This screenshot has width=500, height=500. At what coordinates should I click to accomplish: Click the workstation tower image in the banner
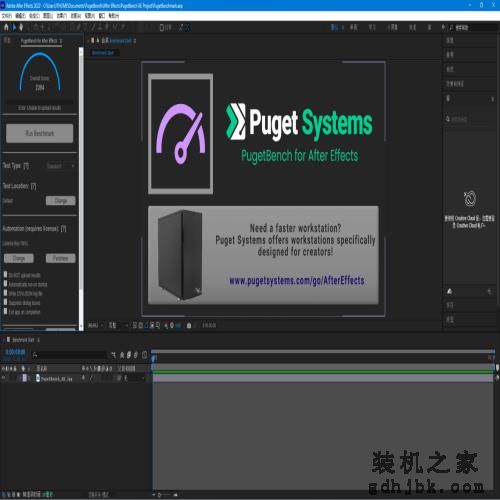pos(180,255)
